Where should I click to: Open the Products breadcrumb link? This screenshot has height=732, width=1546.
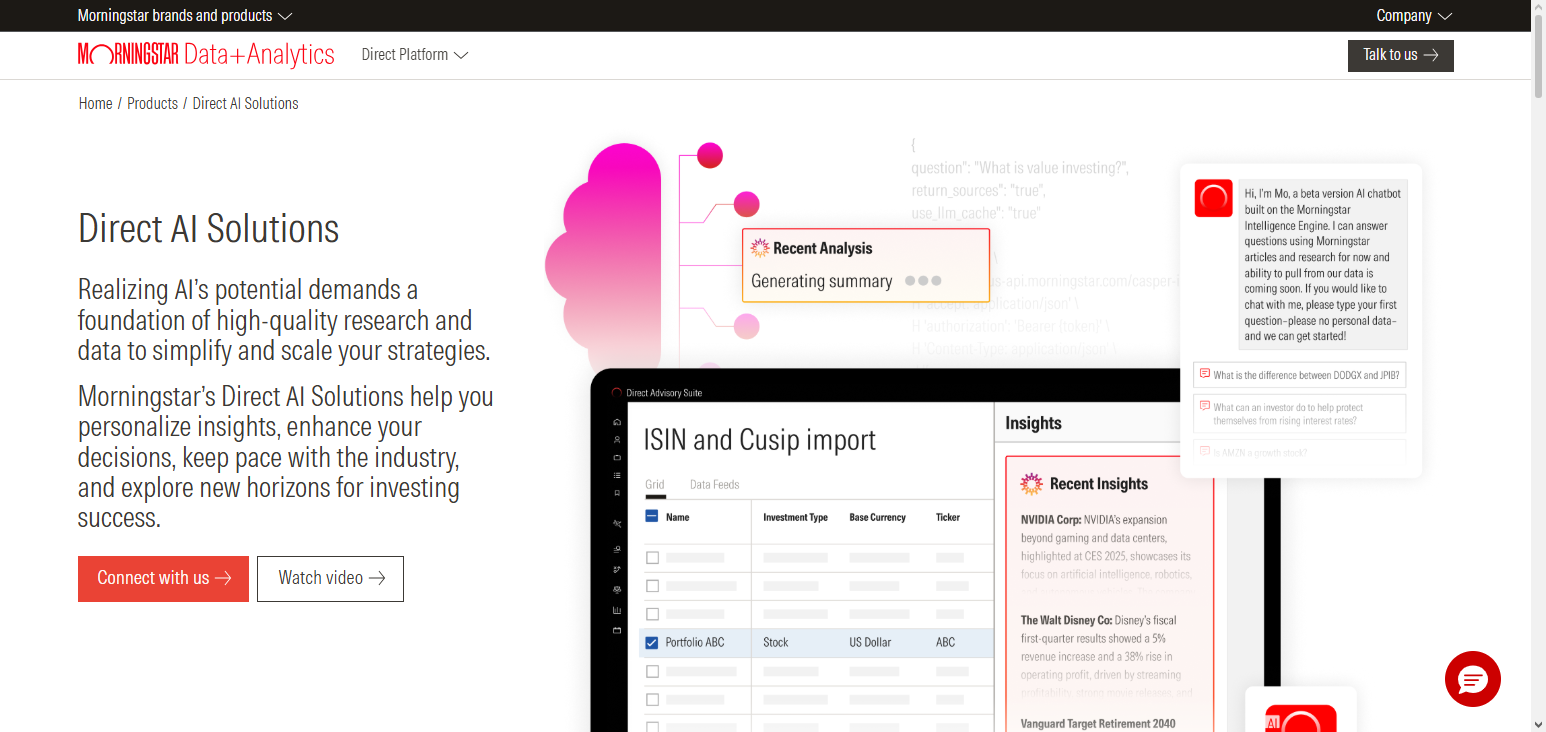pyautogui.click(x=152, y=103)
